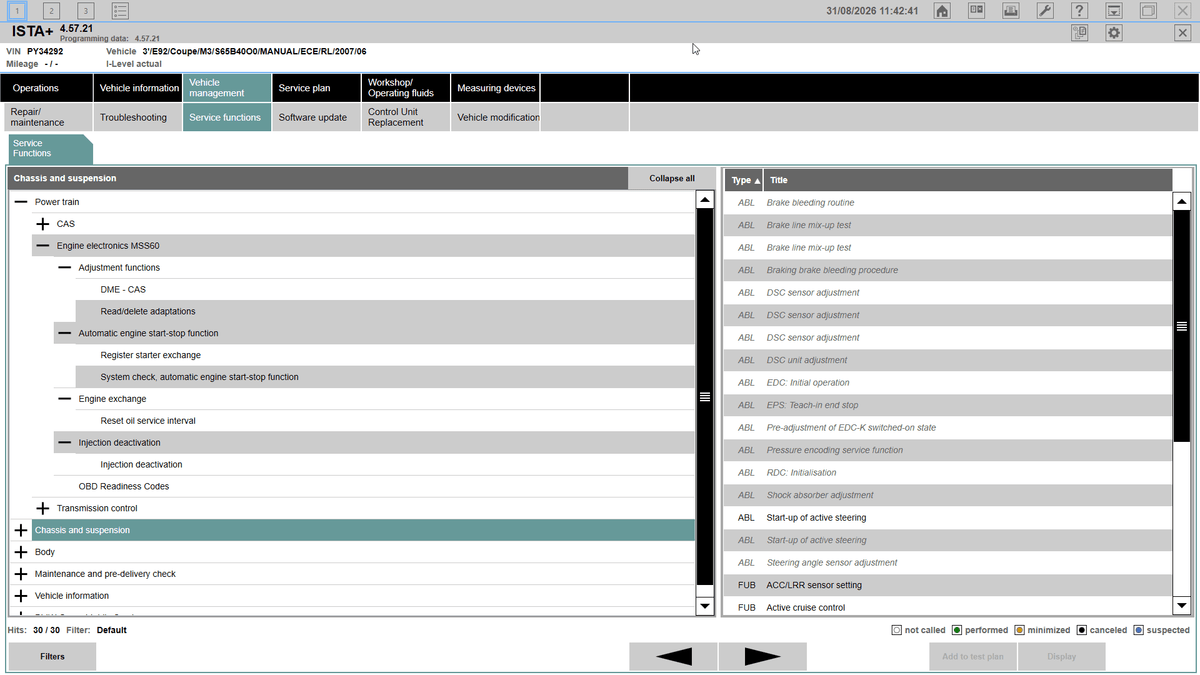This screenshot has height=675, width=1200.
Task: Open help via question mark icon
Action: pyautogui.click(x=1079, y=10)
